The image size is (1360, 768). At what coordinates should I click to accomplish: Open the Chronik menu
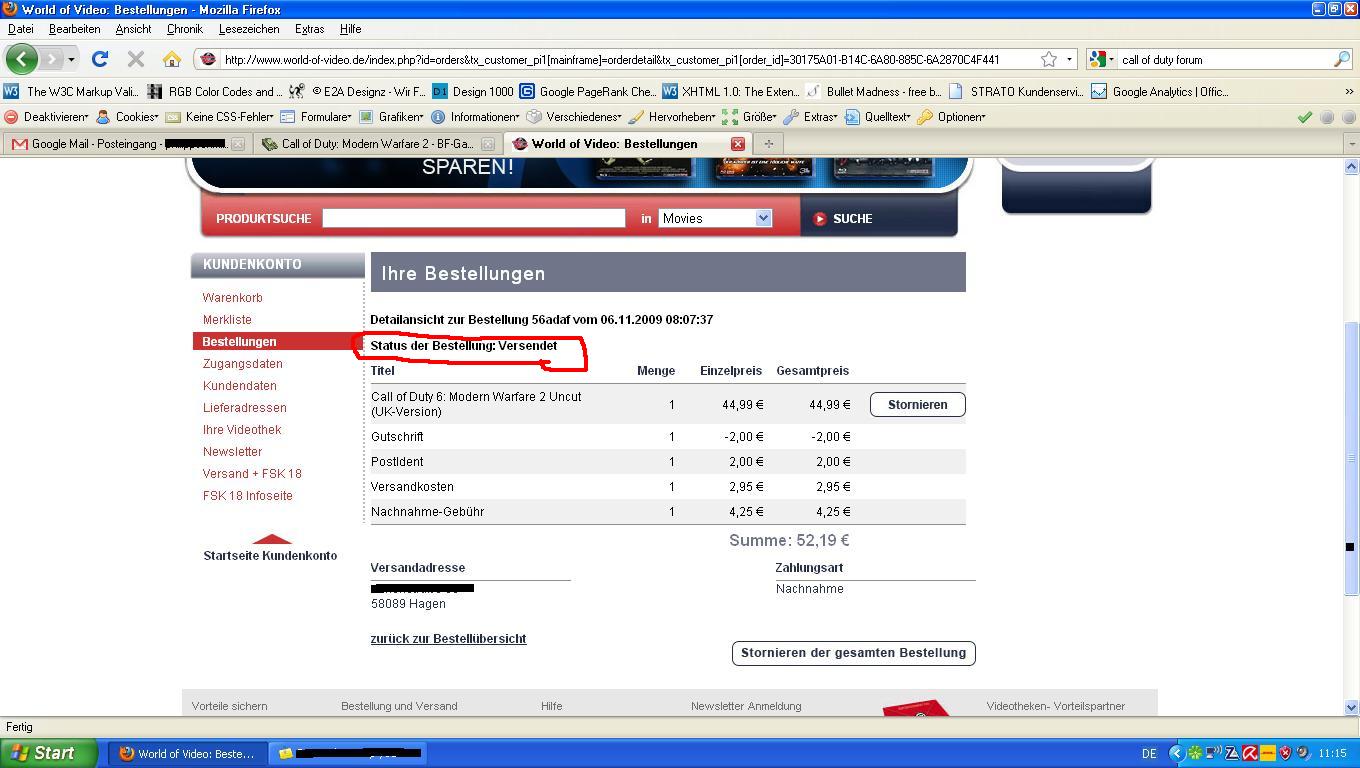pos(184,29)
